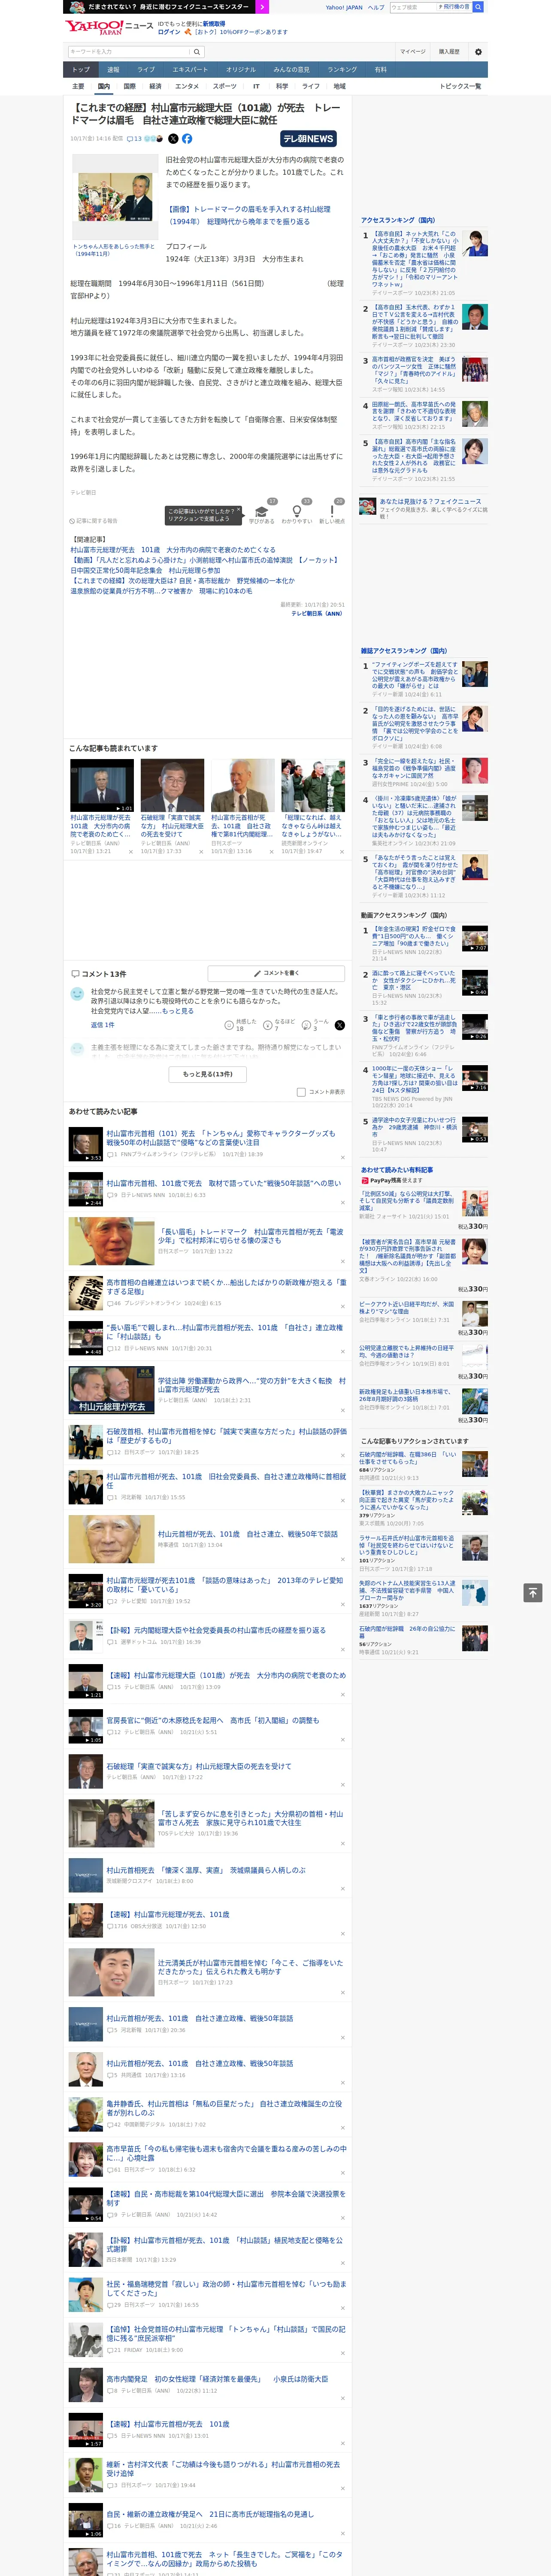The image size is (551, 2576).
Task: Click コメントを書く button
Action: point(277,973)
